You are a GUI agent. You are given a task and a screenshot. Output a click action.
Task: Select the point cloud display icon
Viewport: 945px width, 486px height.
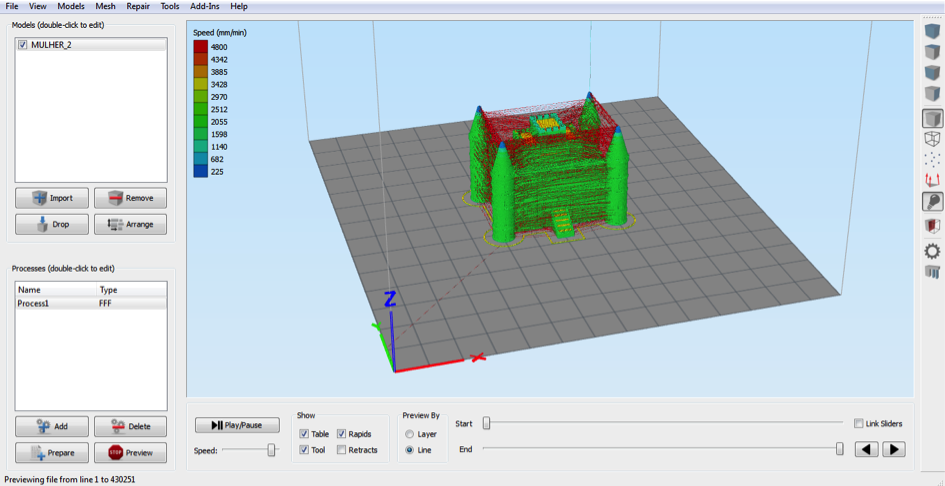(932, 159)
